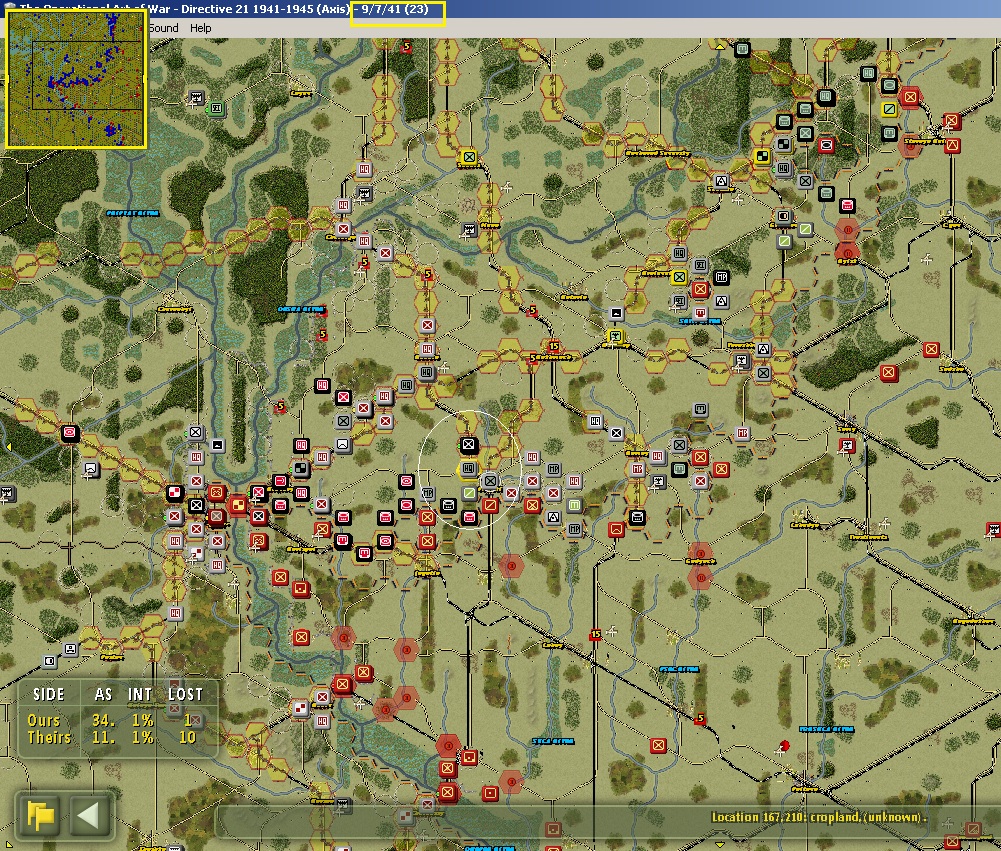Viewport: 1001px width, 851px height.
Task: Click the 'Ours' row label in the stats panel
Action: tap(43, 720)
